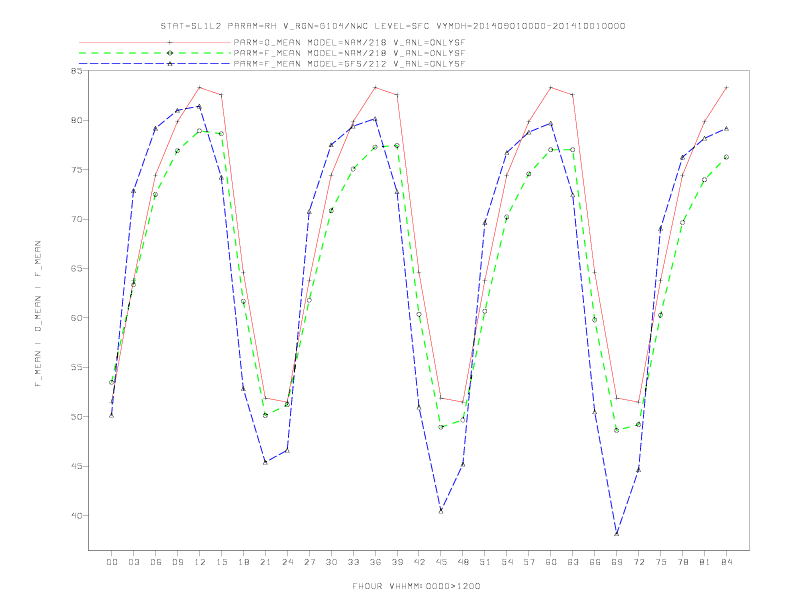Click x-axis tick label 18
Image resolution: width=792 pixels, height=612 pixels.
pos(243,562)
